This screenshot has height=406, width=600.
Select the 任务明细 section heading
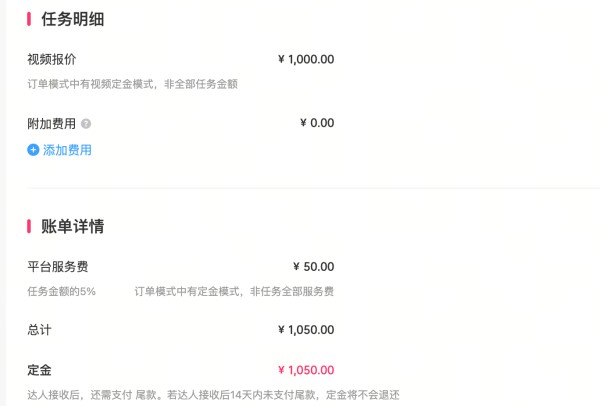[x=72, y=19]
